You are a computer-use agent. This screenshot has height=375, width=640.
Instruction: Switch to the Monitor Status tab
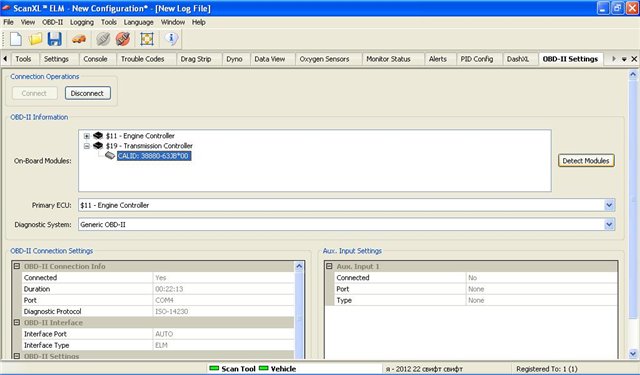(x=388, y=59)
